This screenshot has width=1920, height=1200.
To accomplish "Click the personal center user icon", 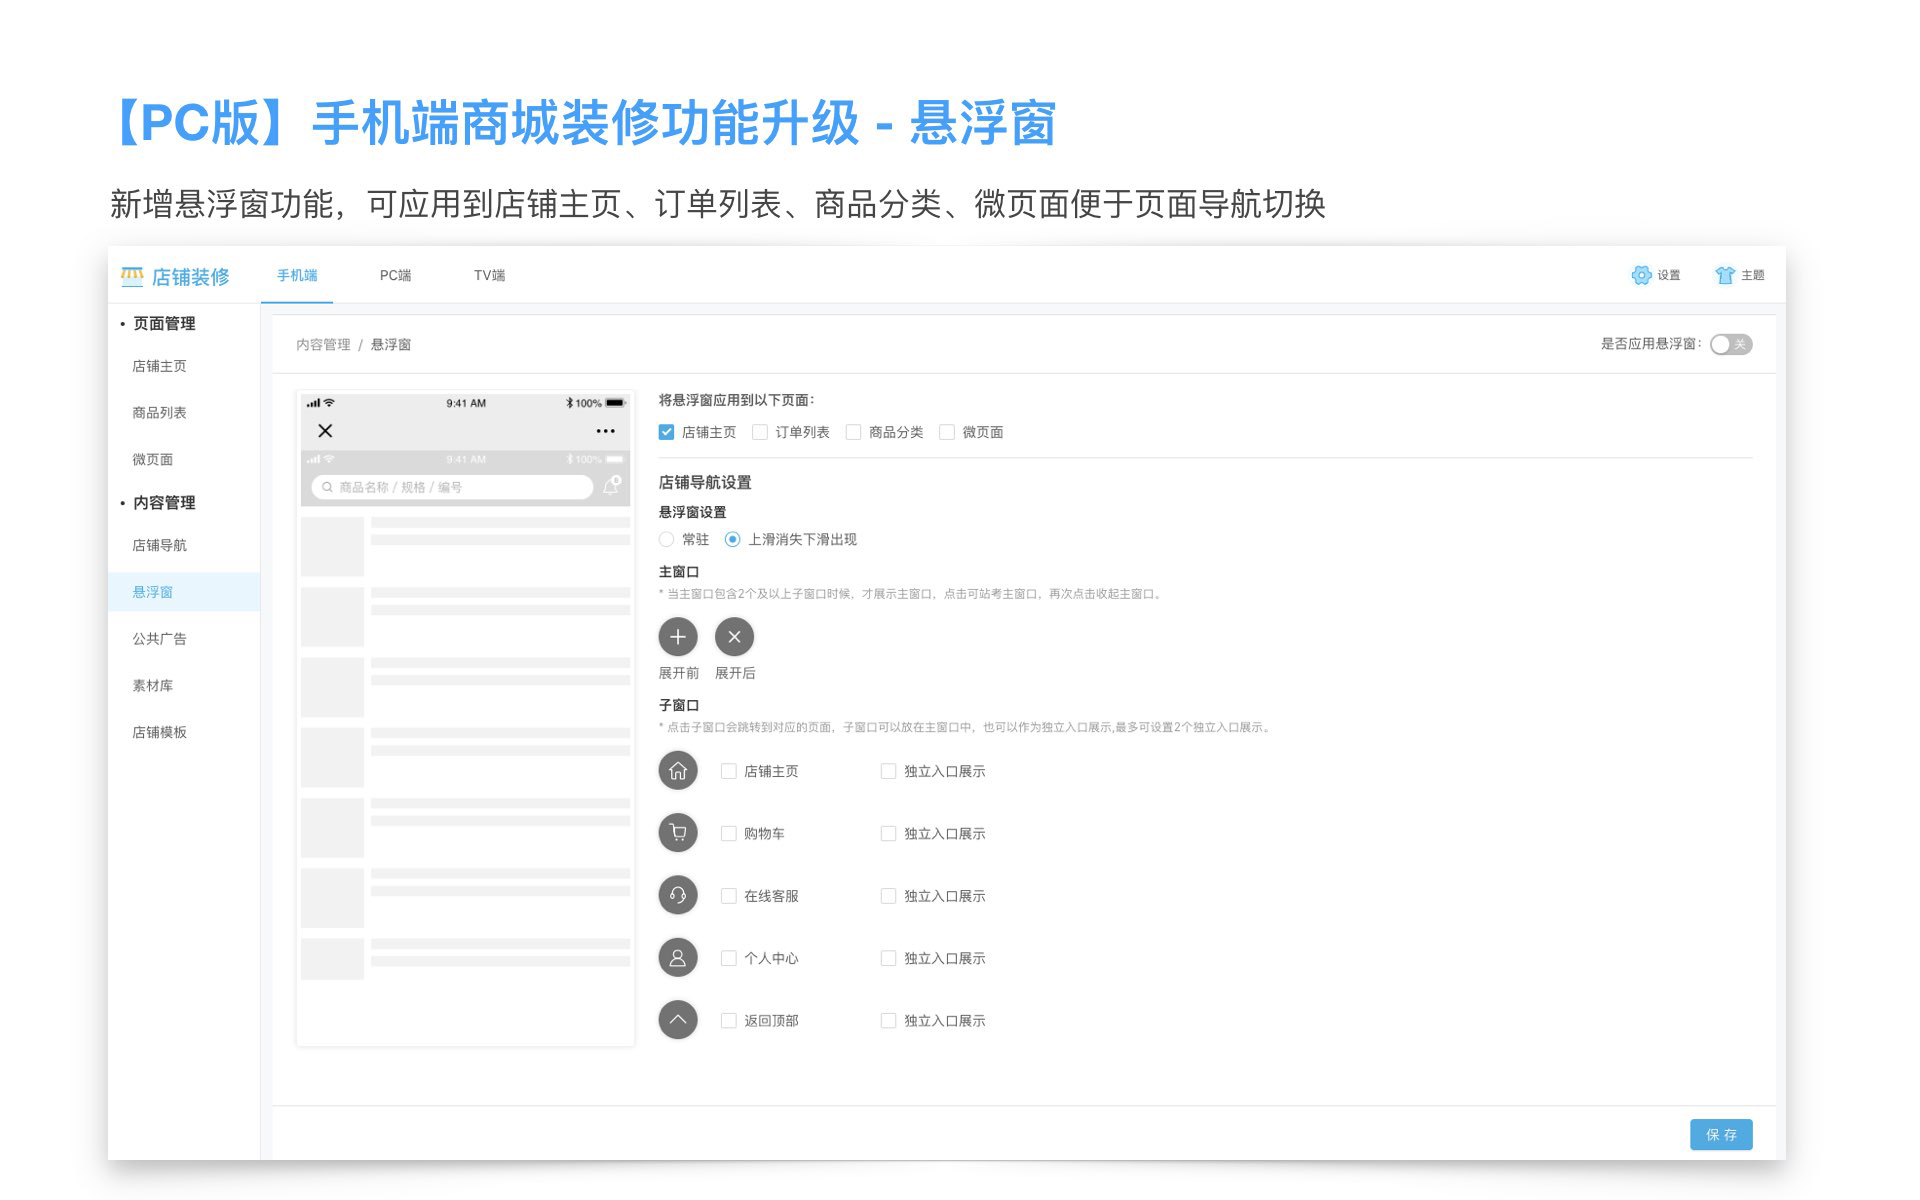I will pos(677,958).
